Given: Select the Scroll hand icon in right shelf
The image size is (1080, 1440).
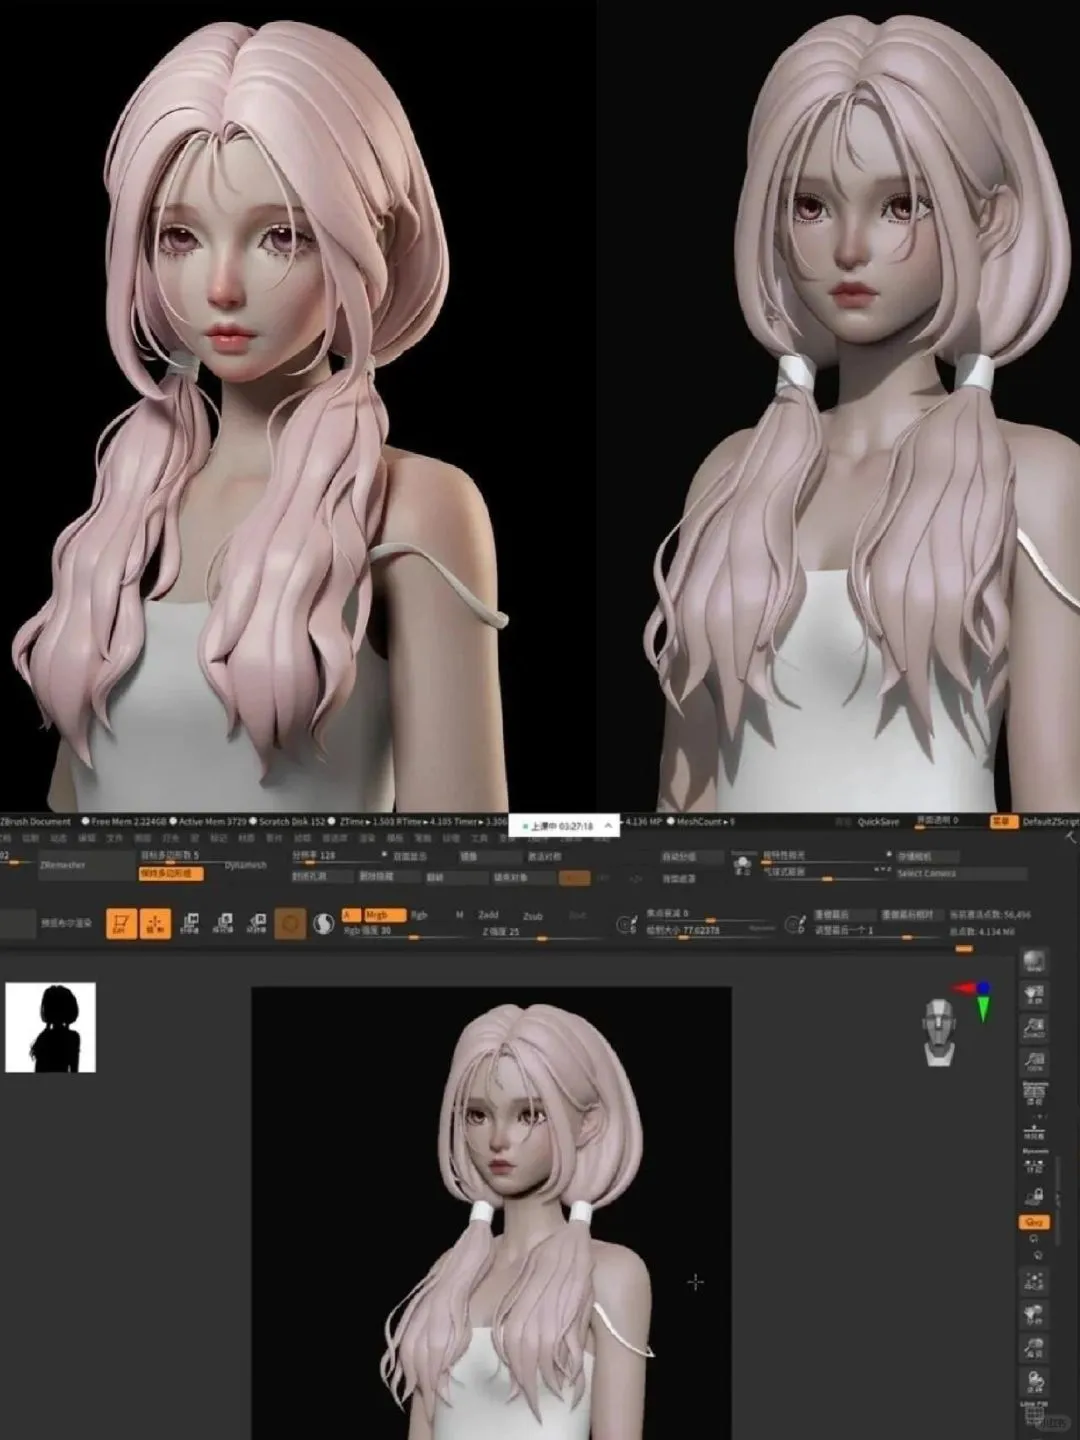Looking at the screenshot, I should [1034, 995].
